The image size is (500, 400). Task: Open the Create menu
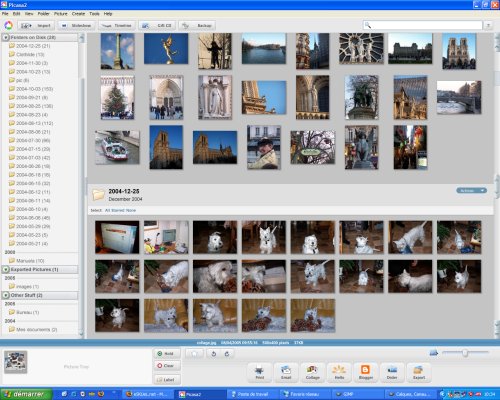(78, 14)
